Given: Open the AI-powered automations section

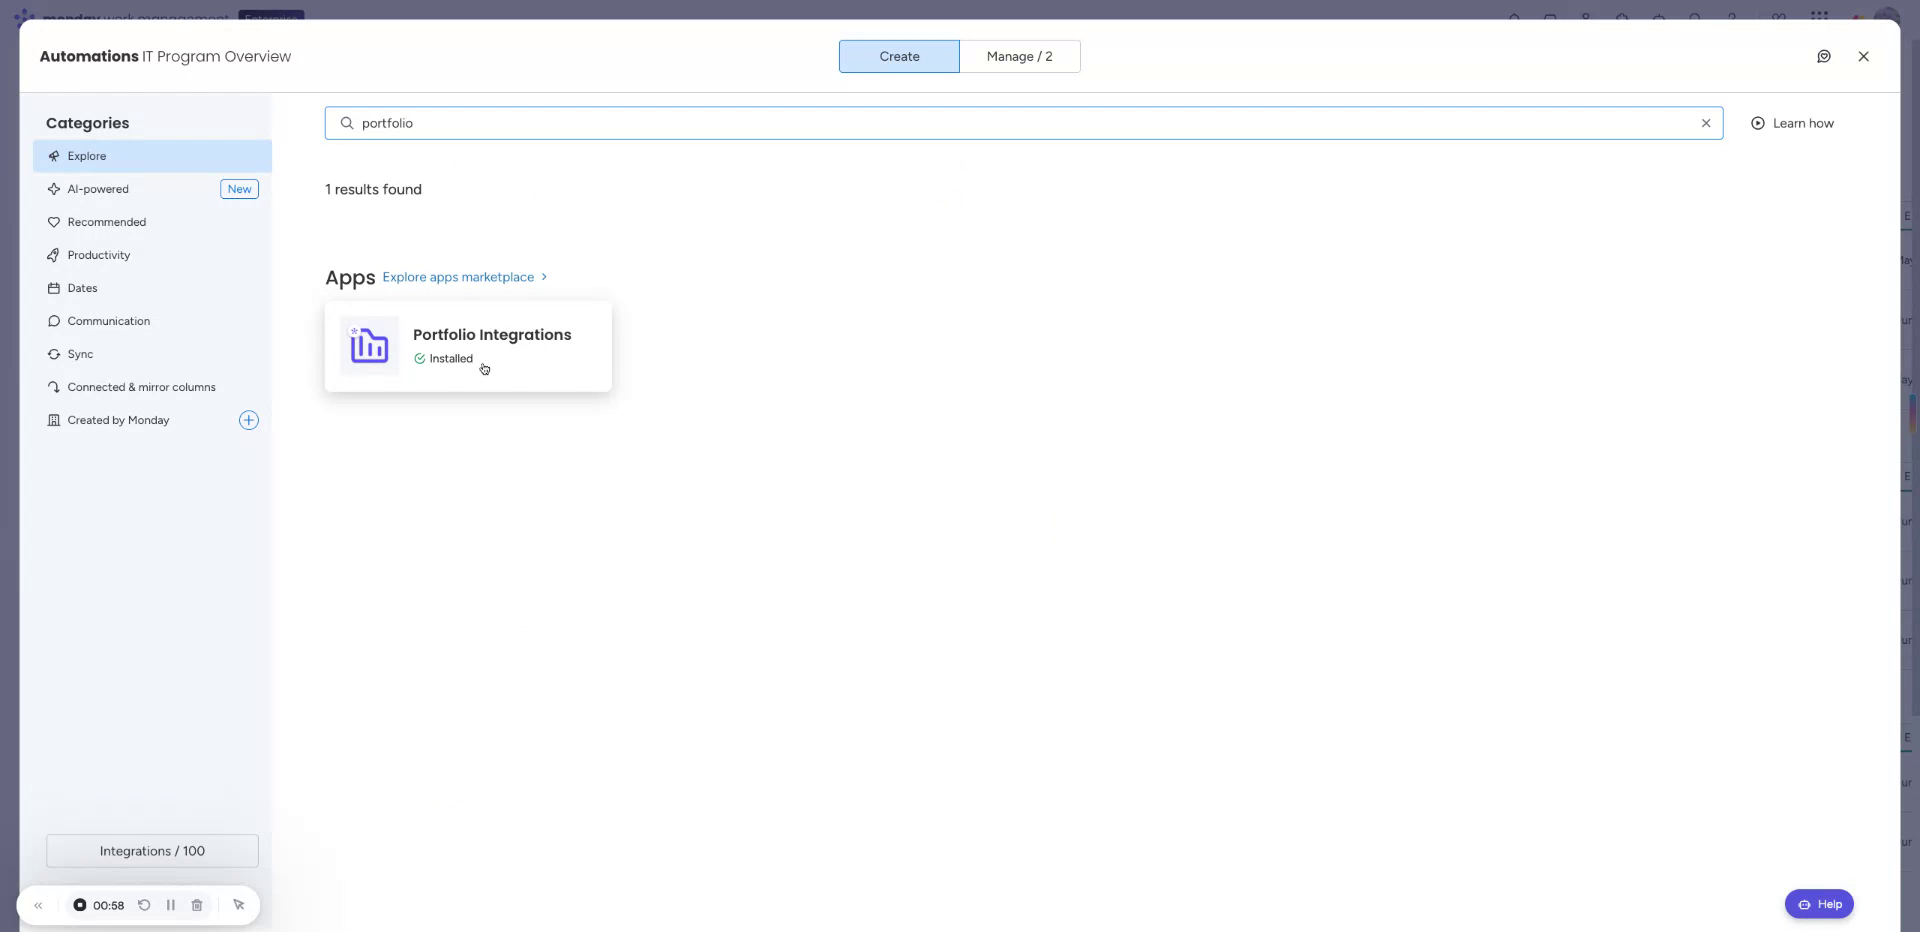Looking at the screenshot, I should [98, 188].
